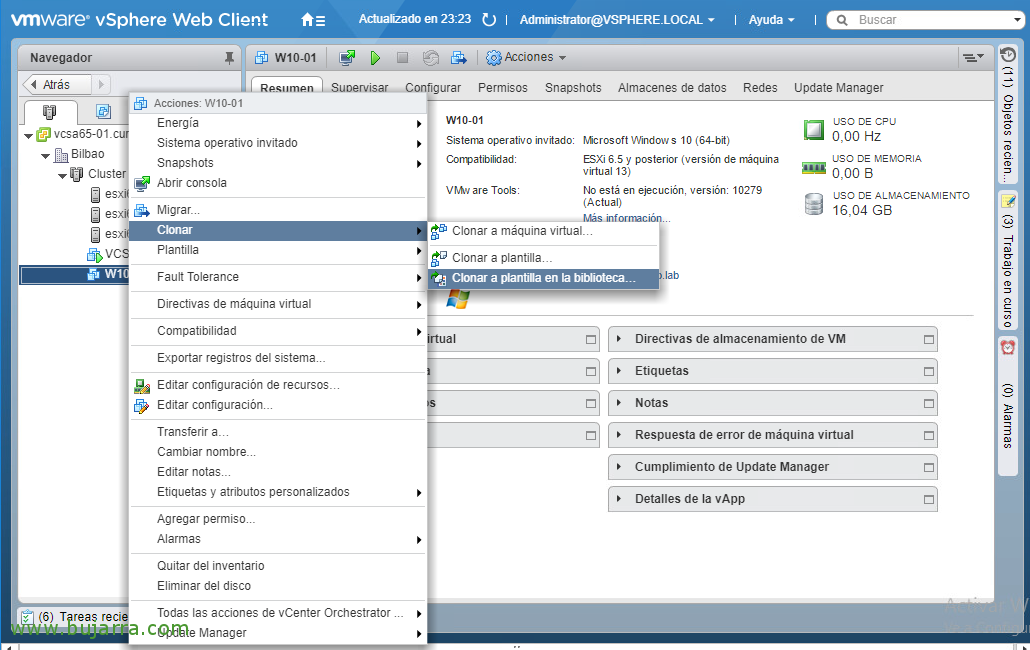The image size is (1030, 650).
Task: Expand the Notas section
Action: 619,403
